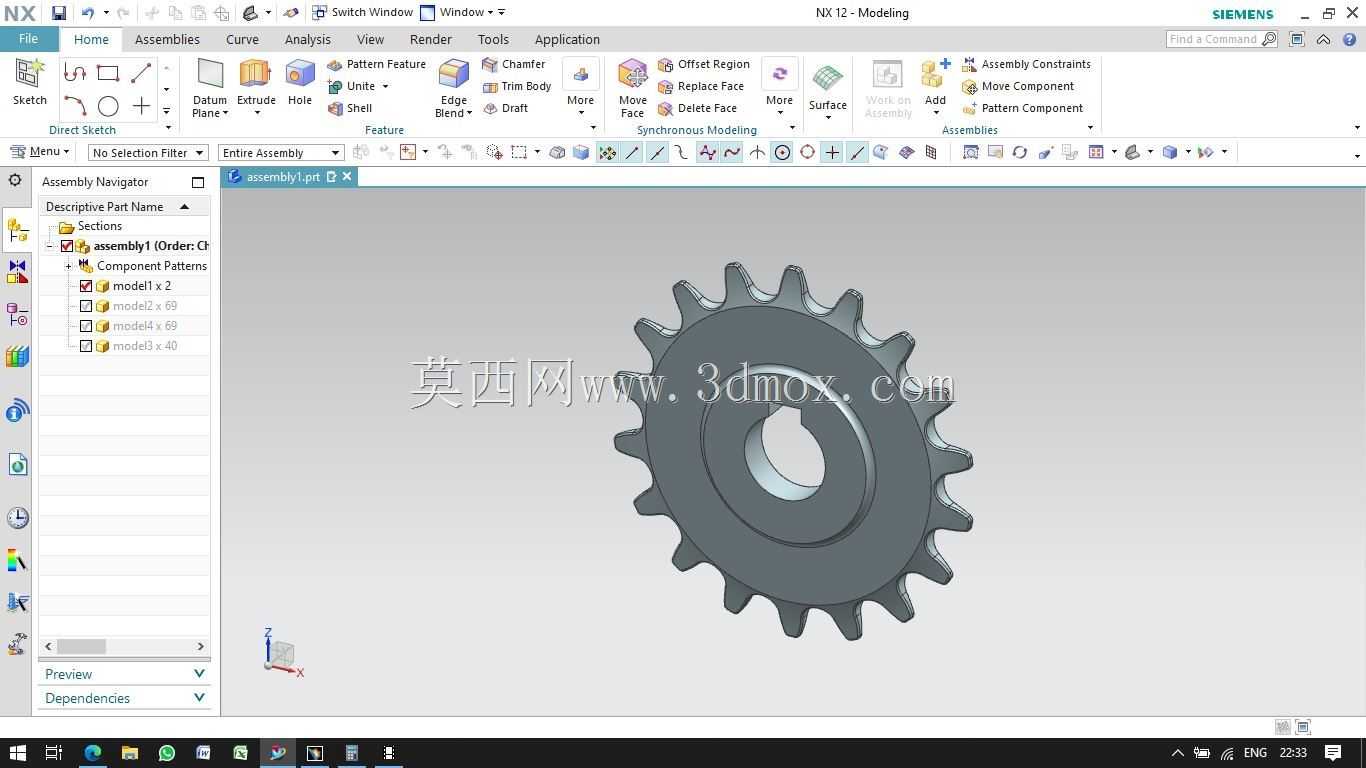Viewport: 1366px width, 768px height.
Task: Close the assembly1.prt document tab
Action: pos(347,176)
